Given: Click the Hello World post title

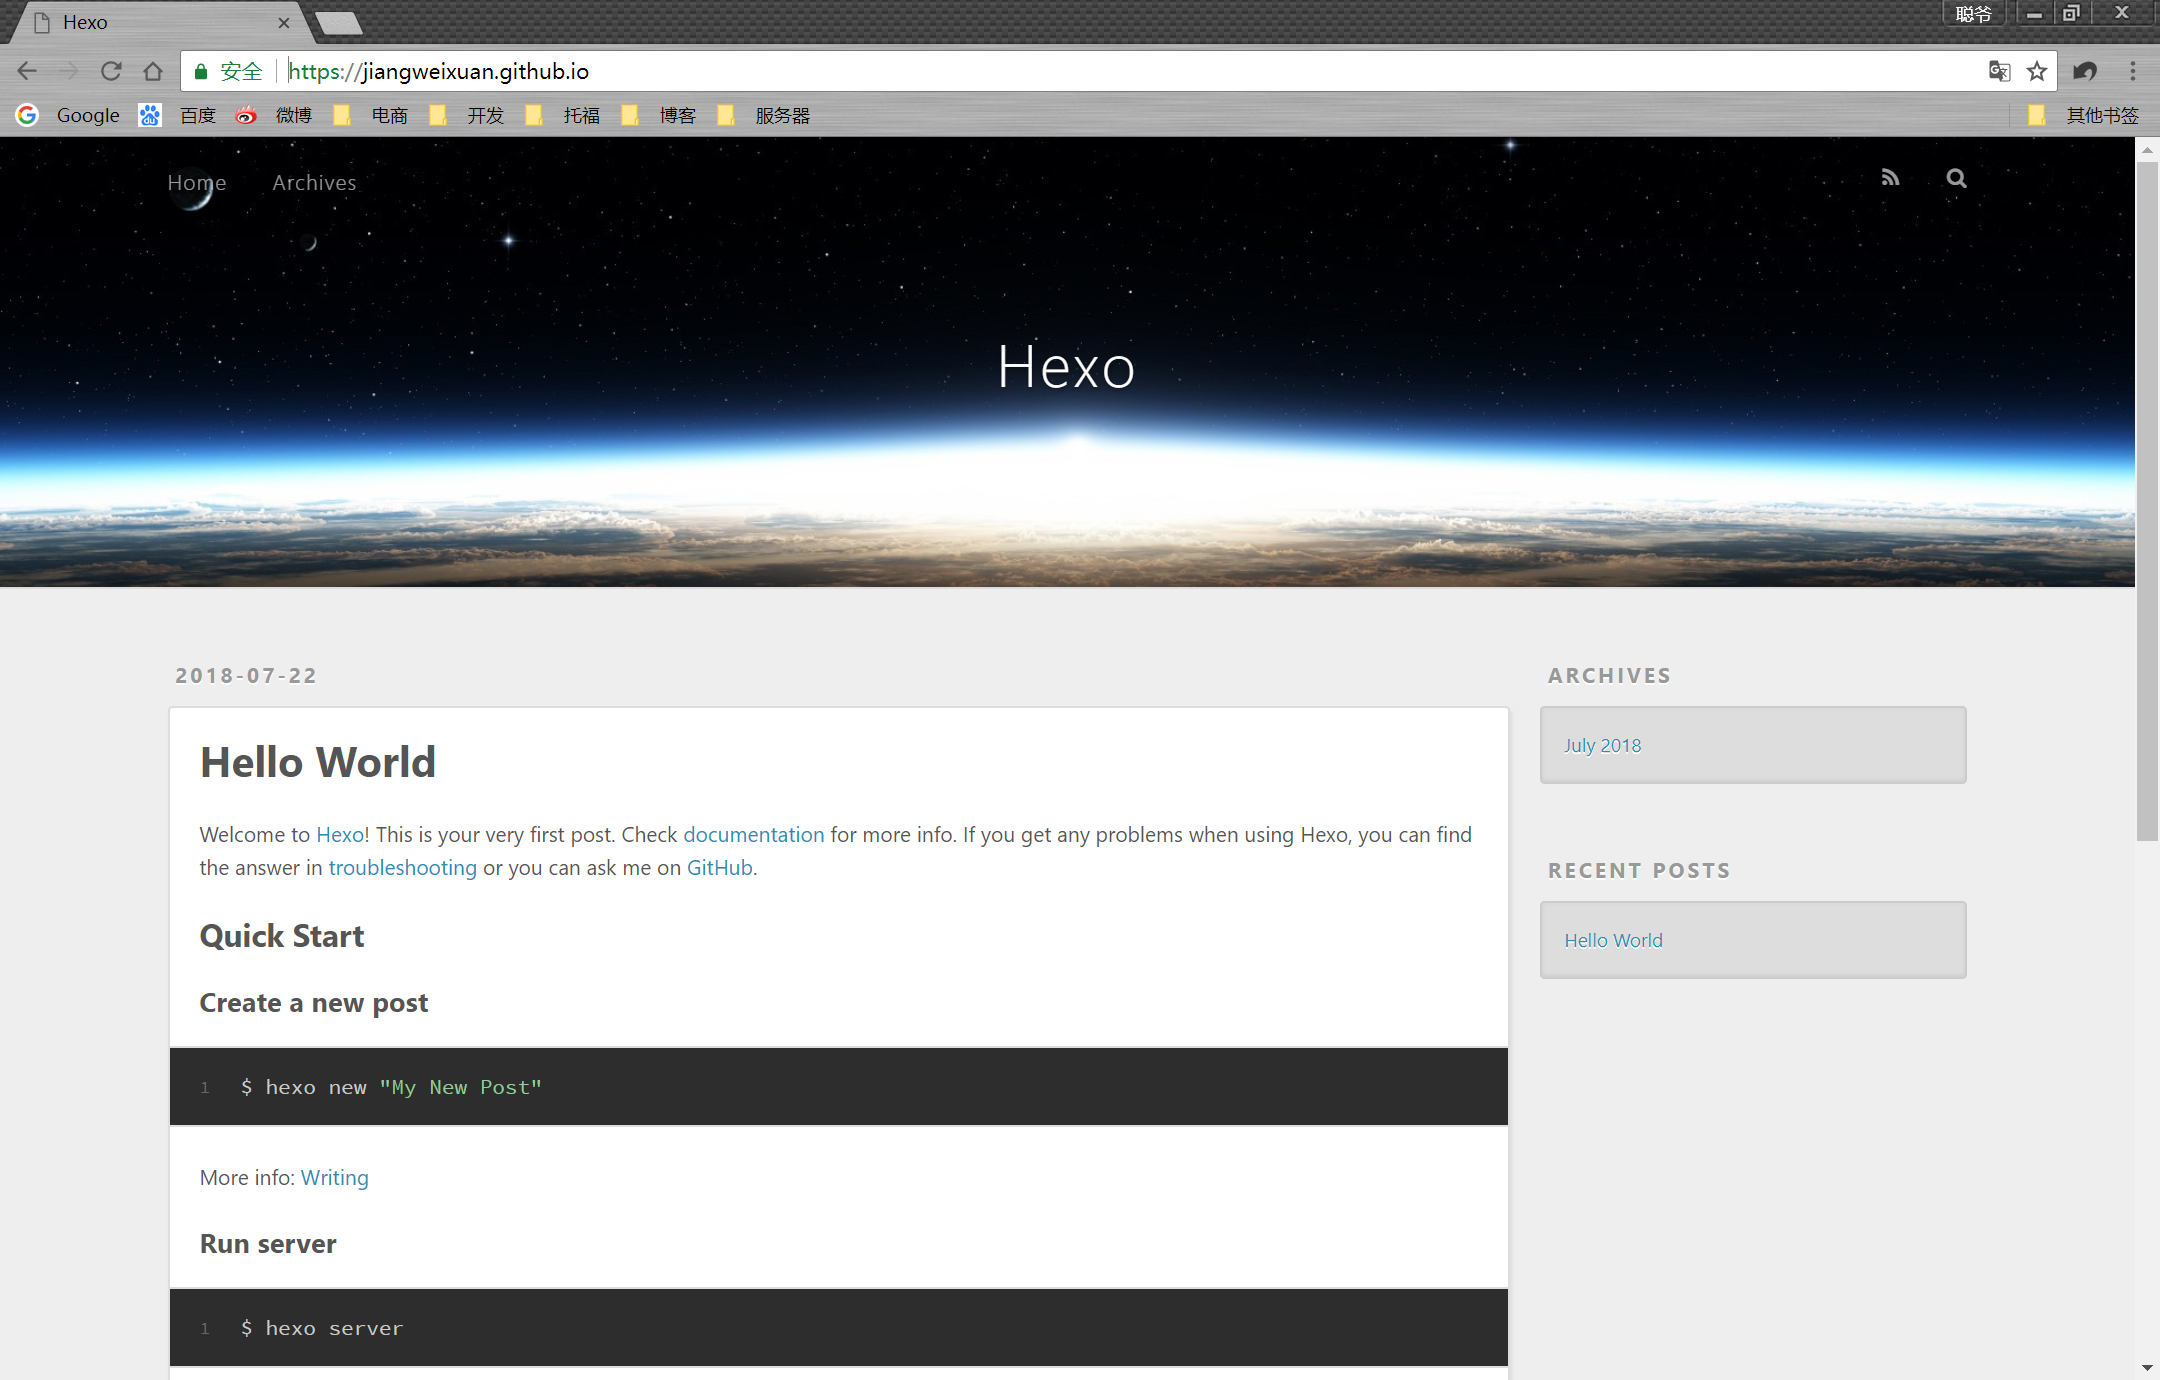Looking at the screenshot, I should [318, 762].
